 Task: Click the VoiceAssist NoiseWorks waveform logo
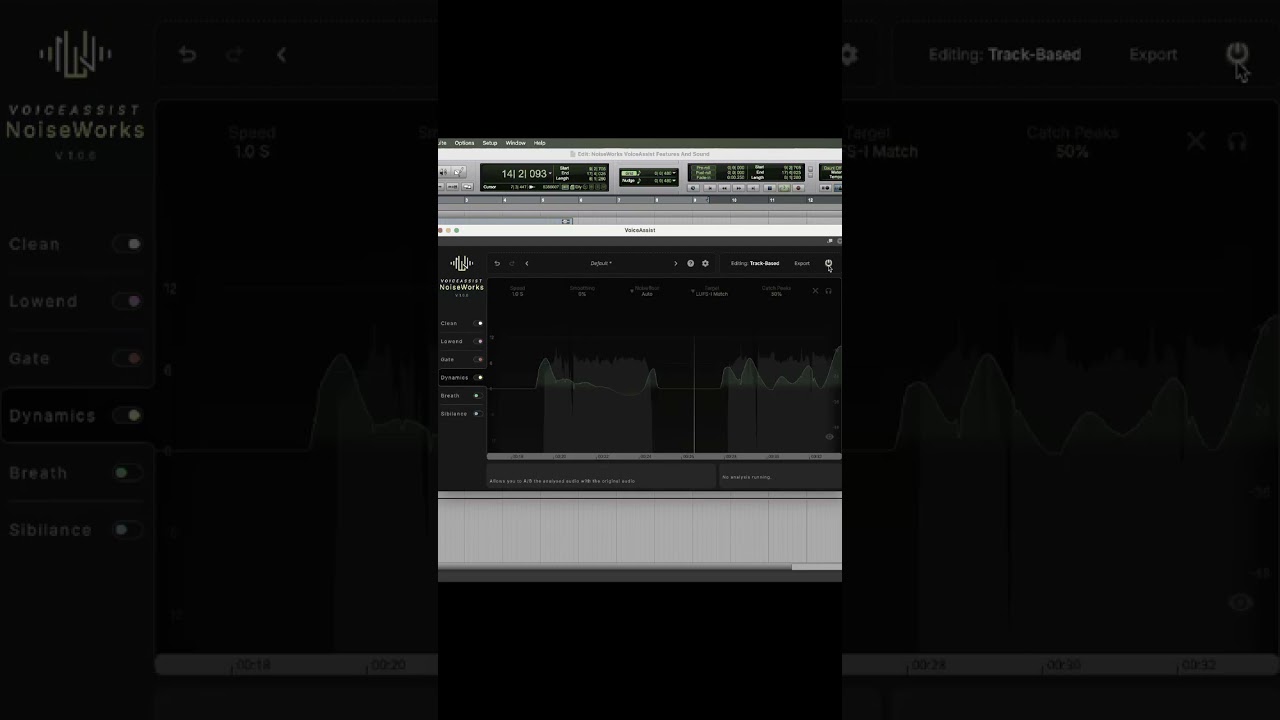coord(461,264)
